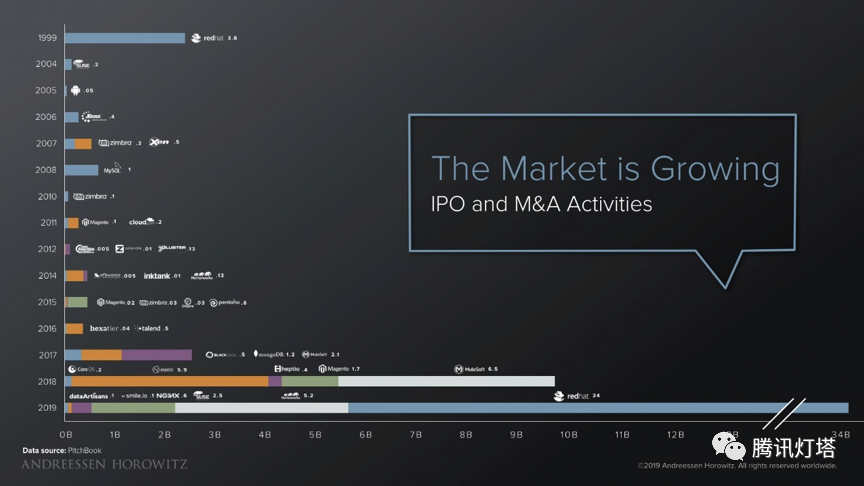Image resolution: width=864 pixels, height=486 pixels.
Task: Click the talend logo in the 2016 row
Action: tap(147, 328)
